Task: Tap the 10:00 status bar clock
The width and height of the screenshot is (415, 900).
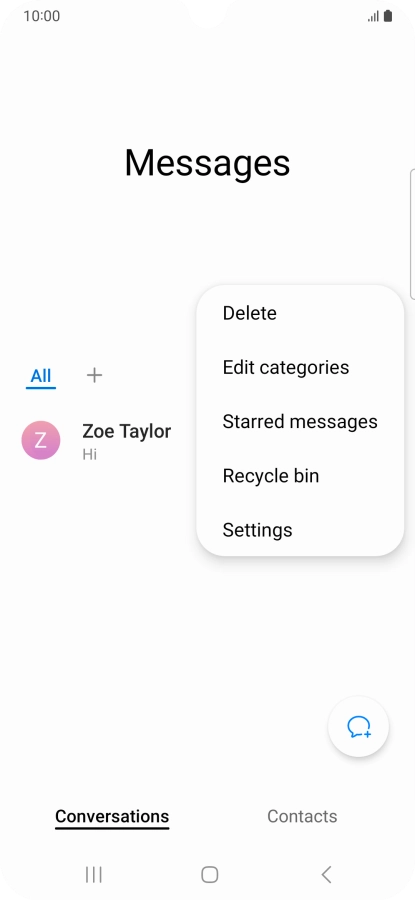Action: (41, 16)
